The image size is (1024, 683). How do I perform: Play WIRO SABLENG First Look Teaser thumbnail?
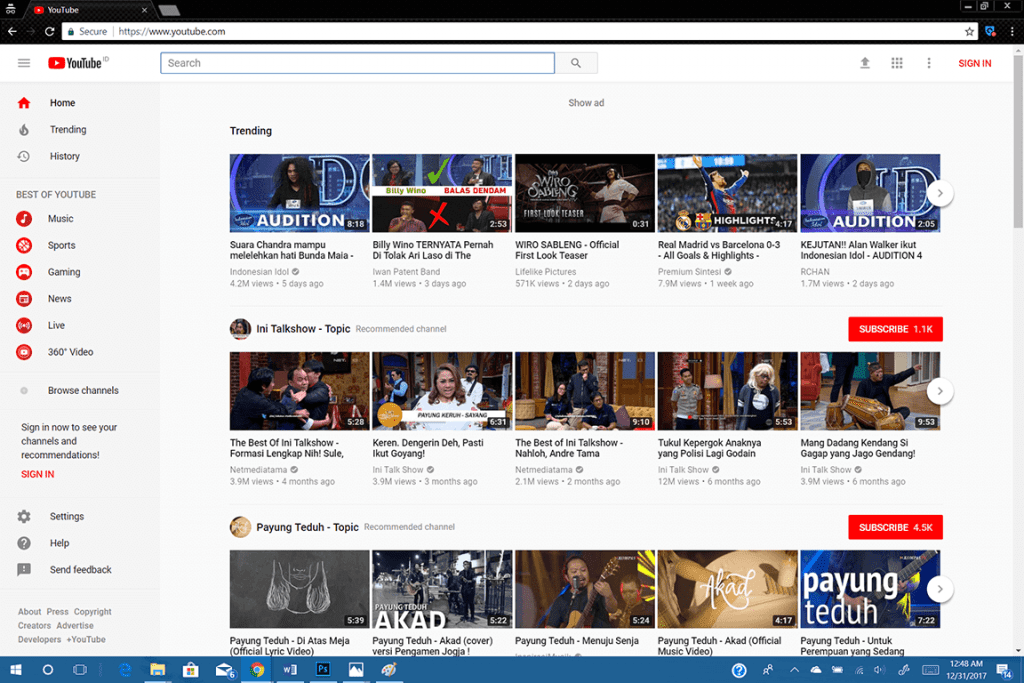click(x=584, y=193)
